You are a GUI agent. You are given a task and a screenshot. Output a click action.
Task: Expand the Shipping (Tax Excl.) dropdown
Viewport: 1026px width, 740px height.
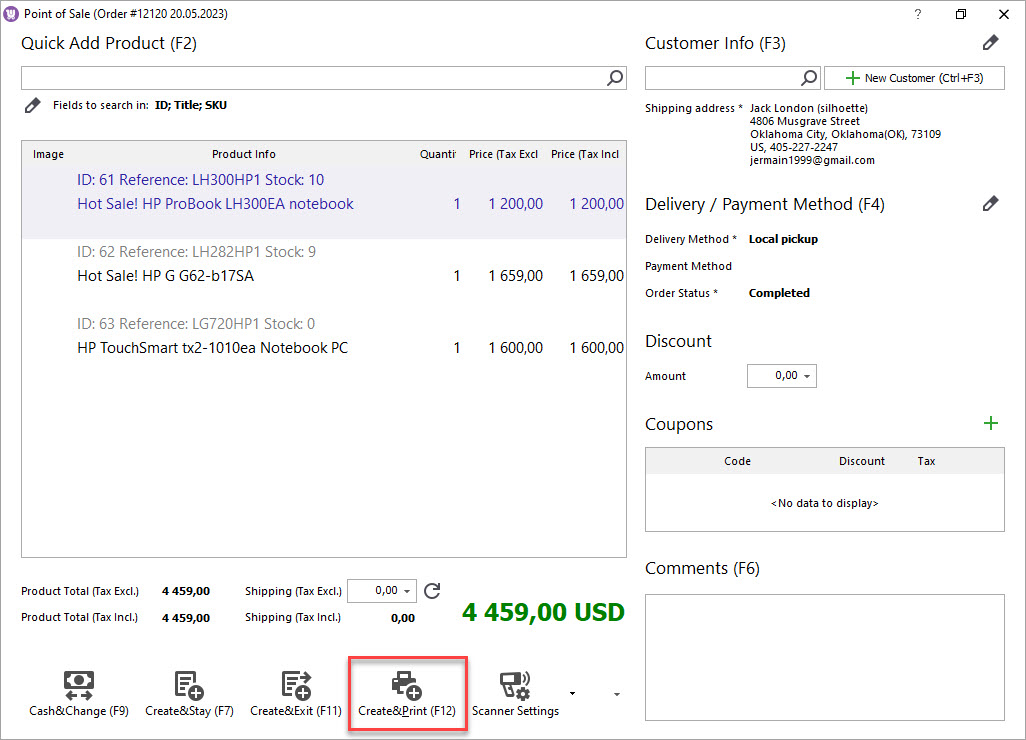[x=407, y=591]
